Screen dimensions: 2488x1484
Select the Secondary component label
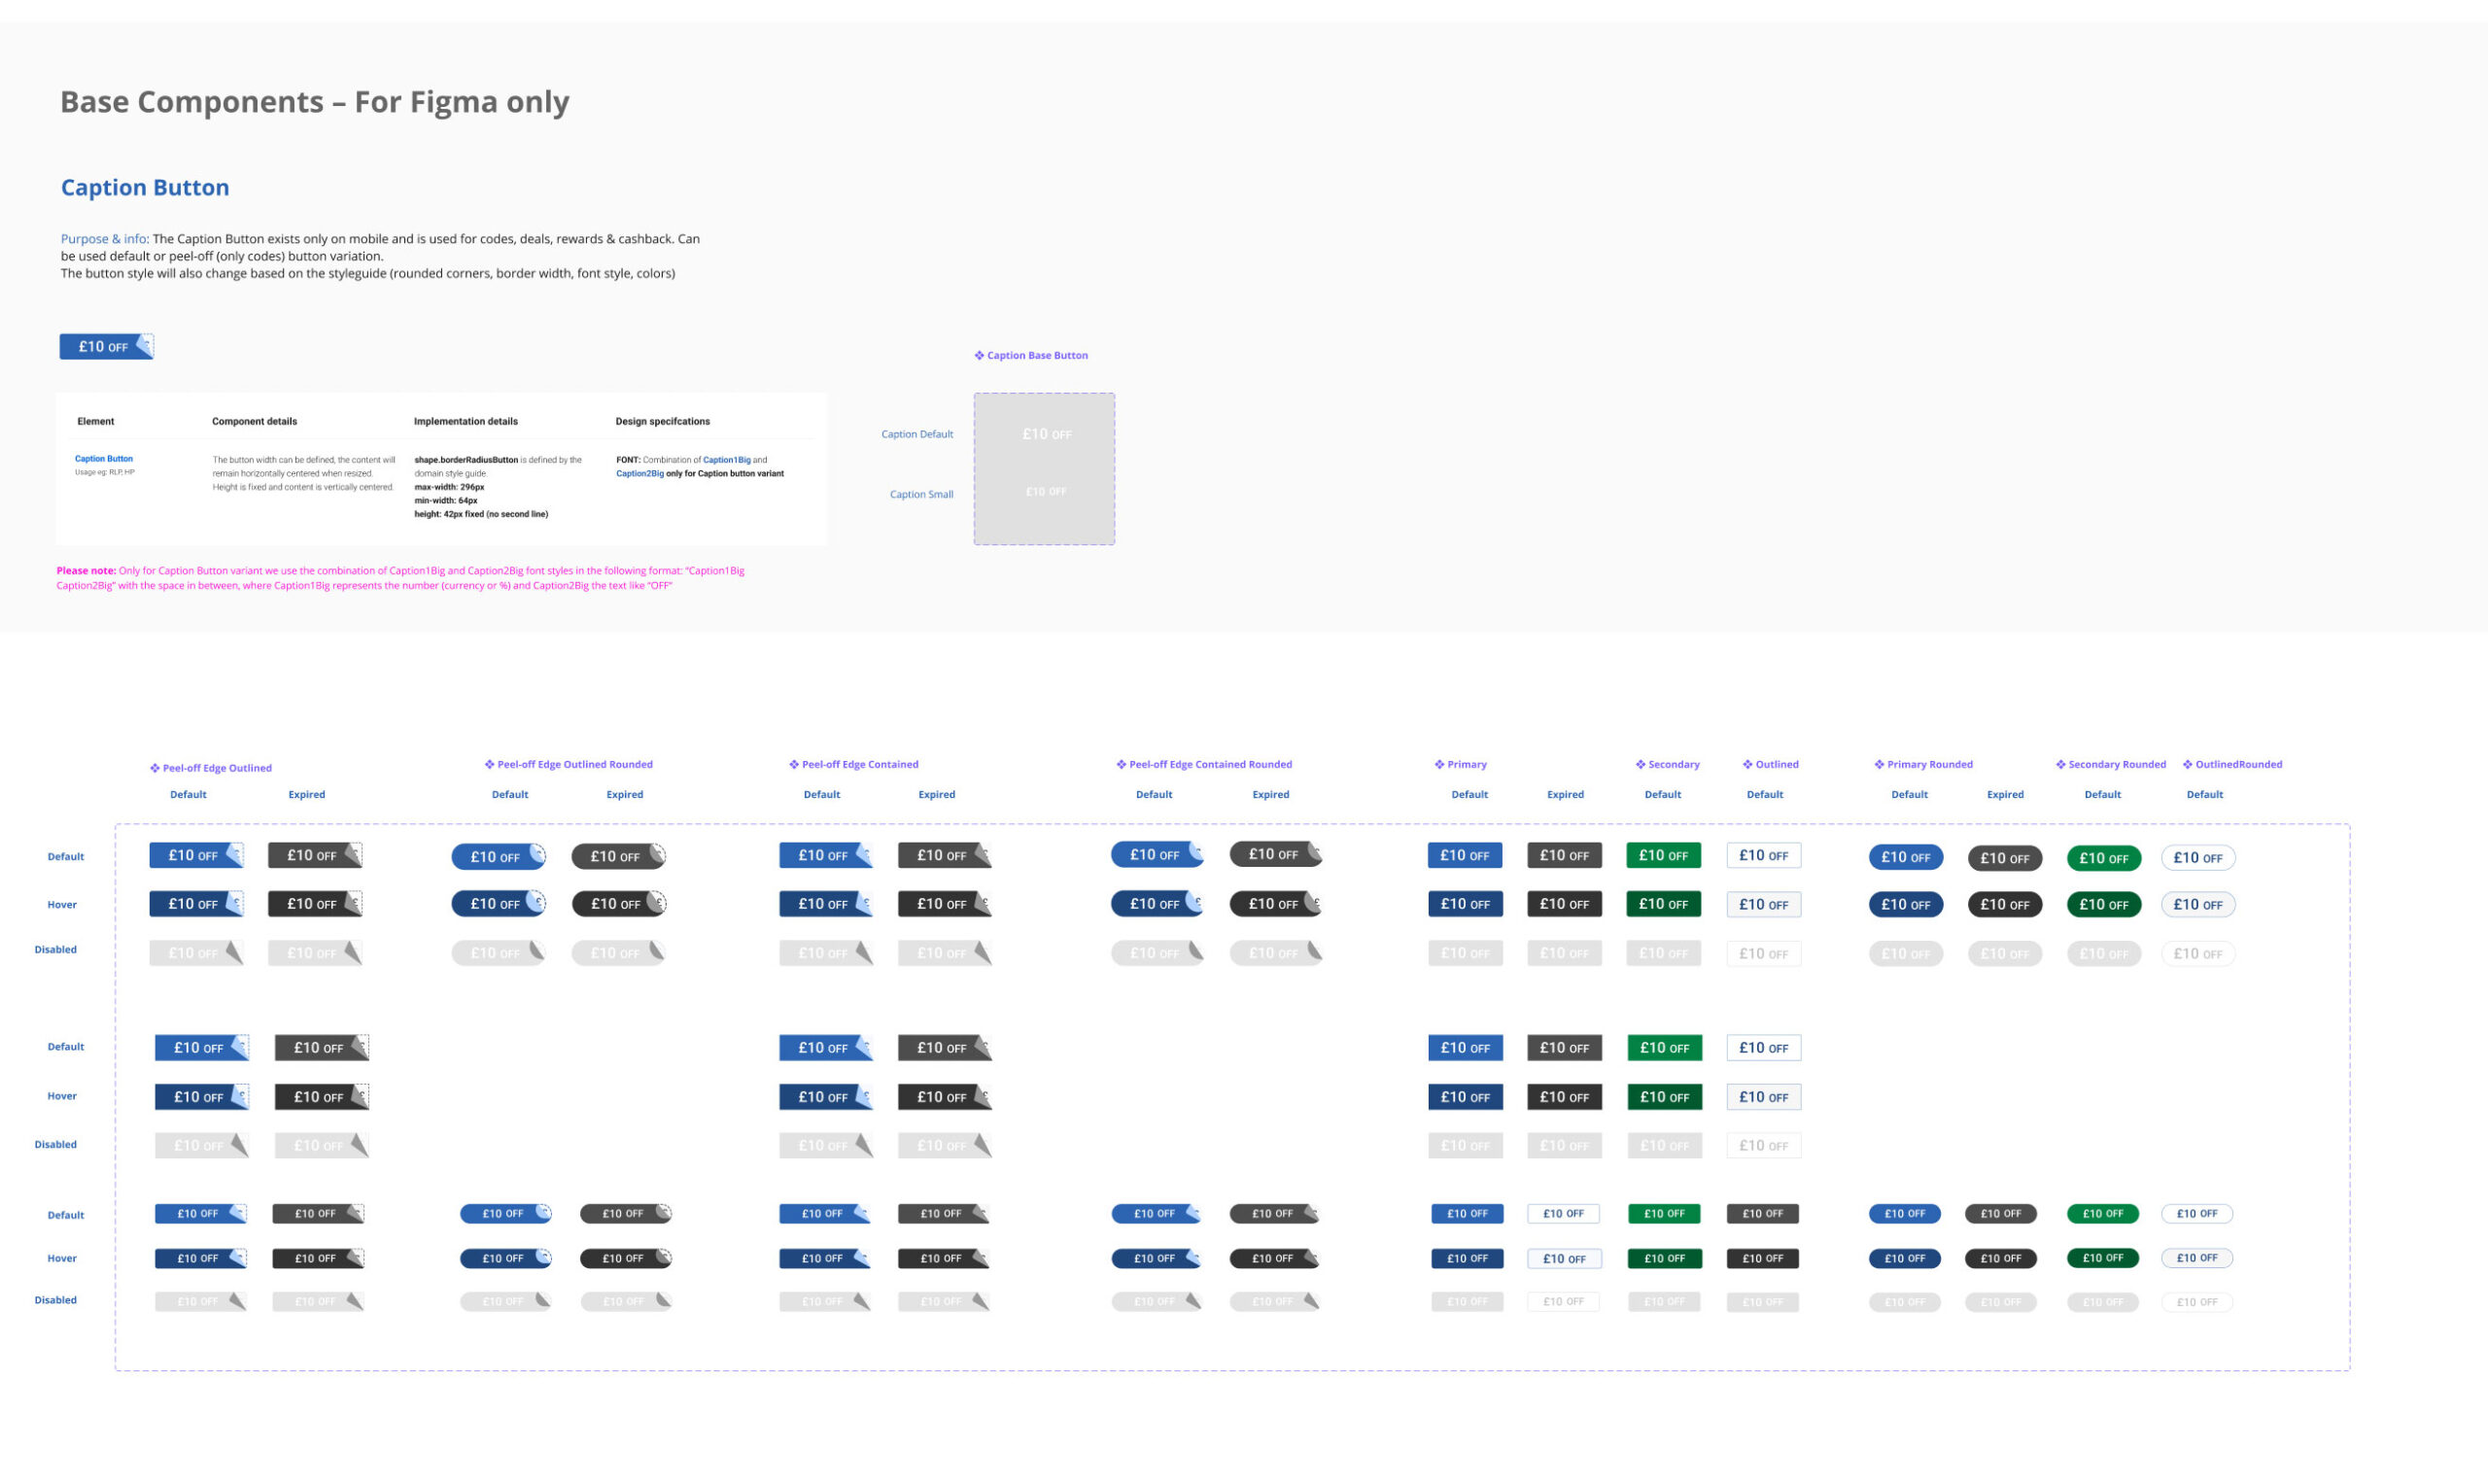click(1674, 764)
